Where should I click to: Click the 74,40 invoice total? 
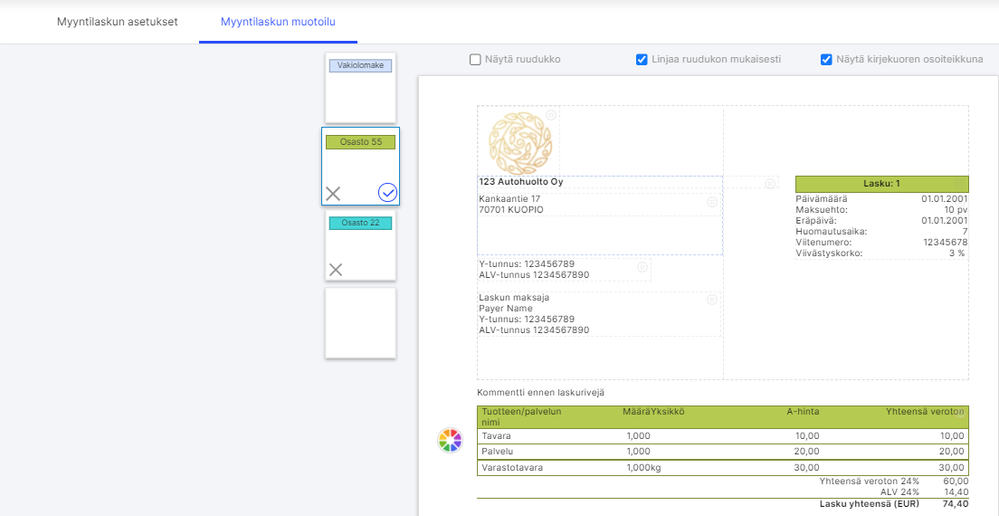(x=957, y=504)
